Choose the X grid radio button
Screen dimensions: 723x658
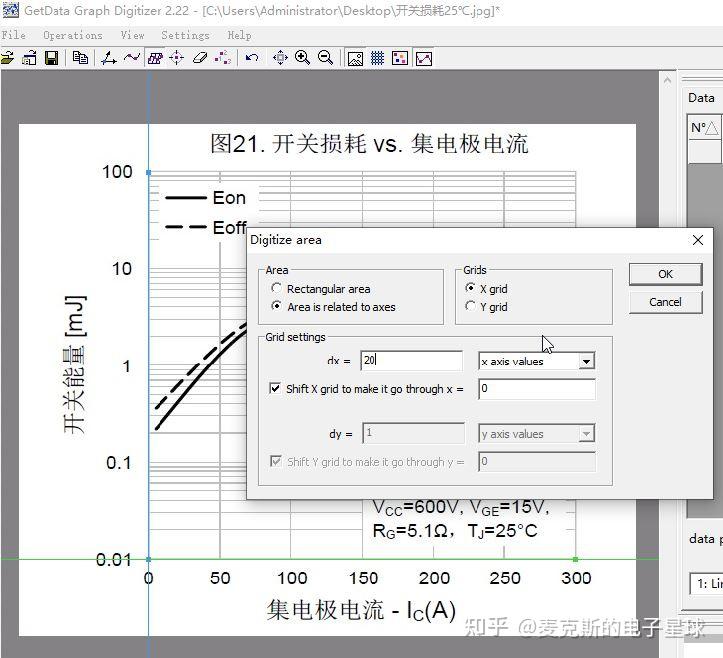[x=470, y=288]
